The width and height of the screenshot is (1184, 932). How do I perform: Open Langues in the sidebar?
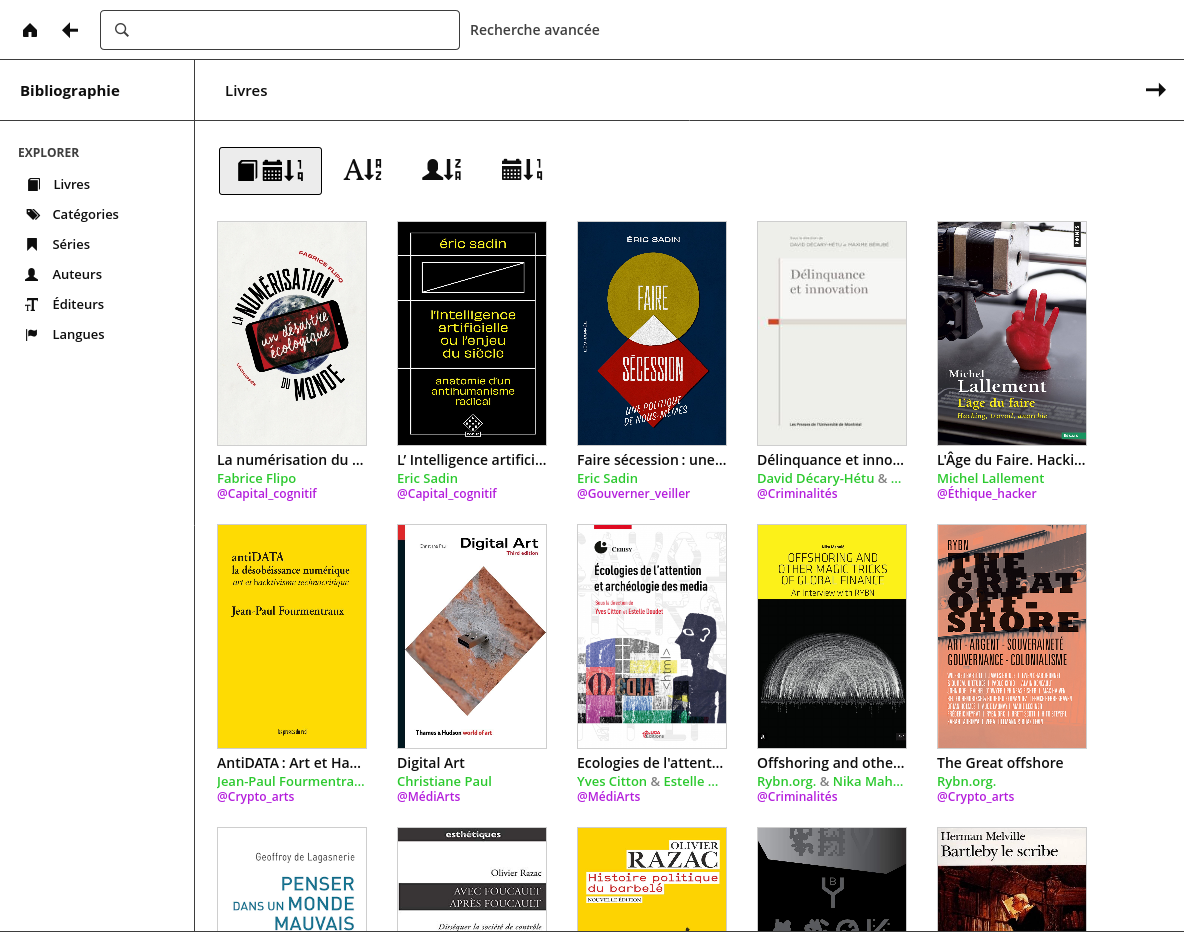click(79, 335)
